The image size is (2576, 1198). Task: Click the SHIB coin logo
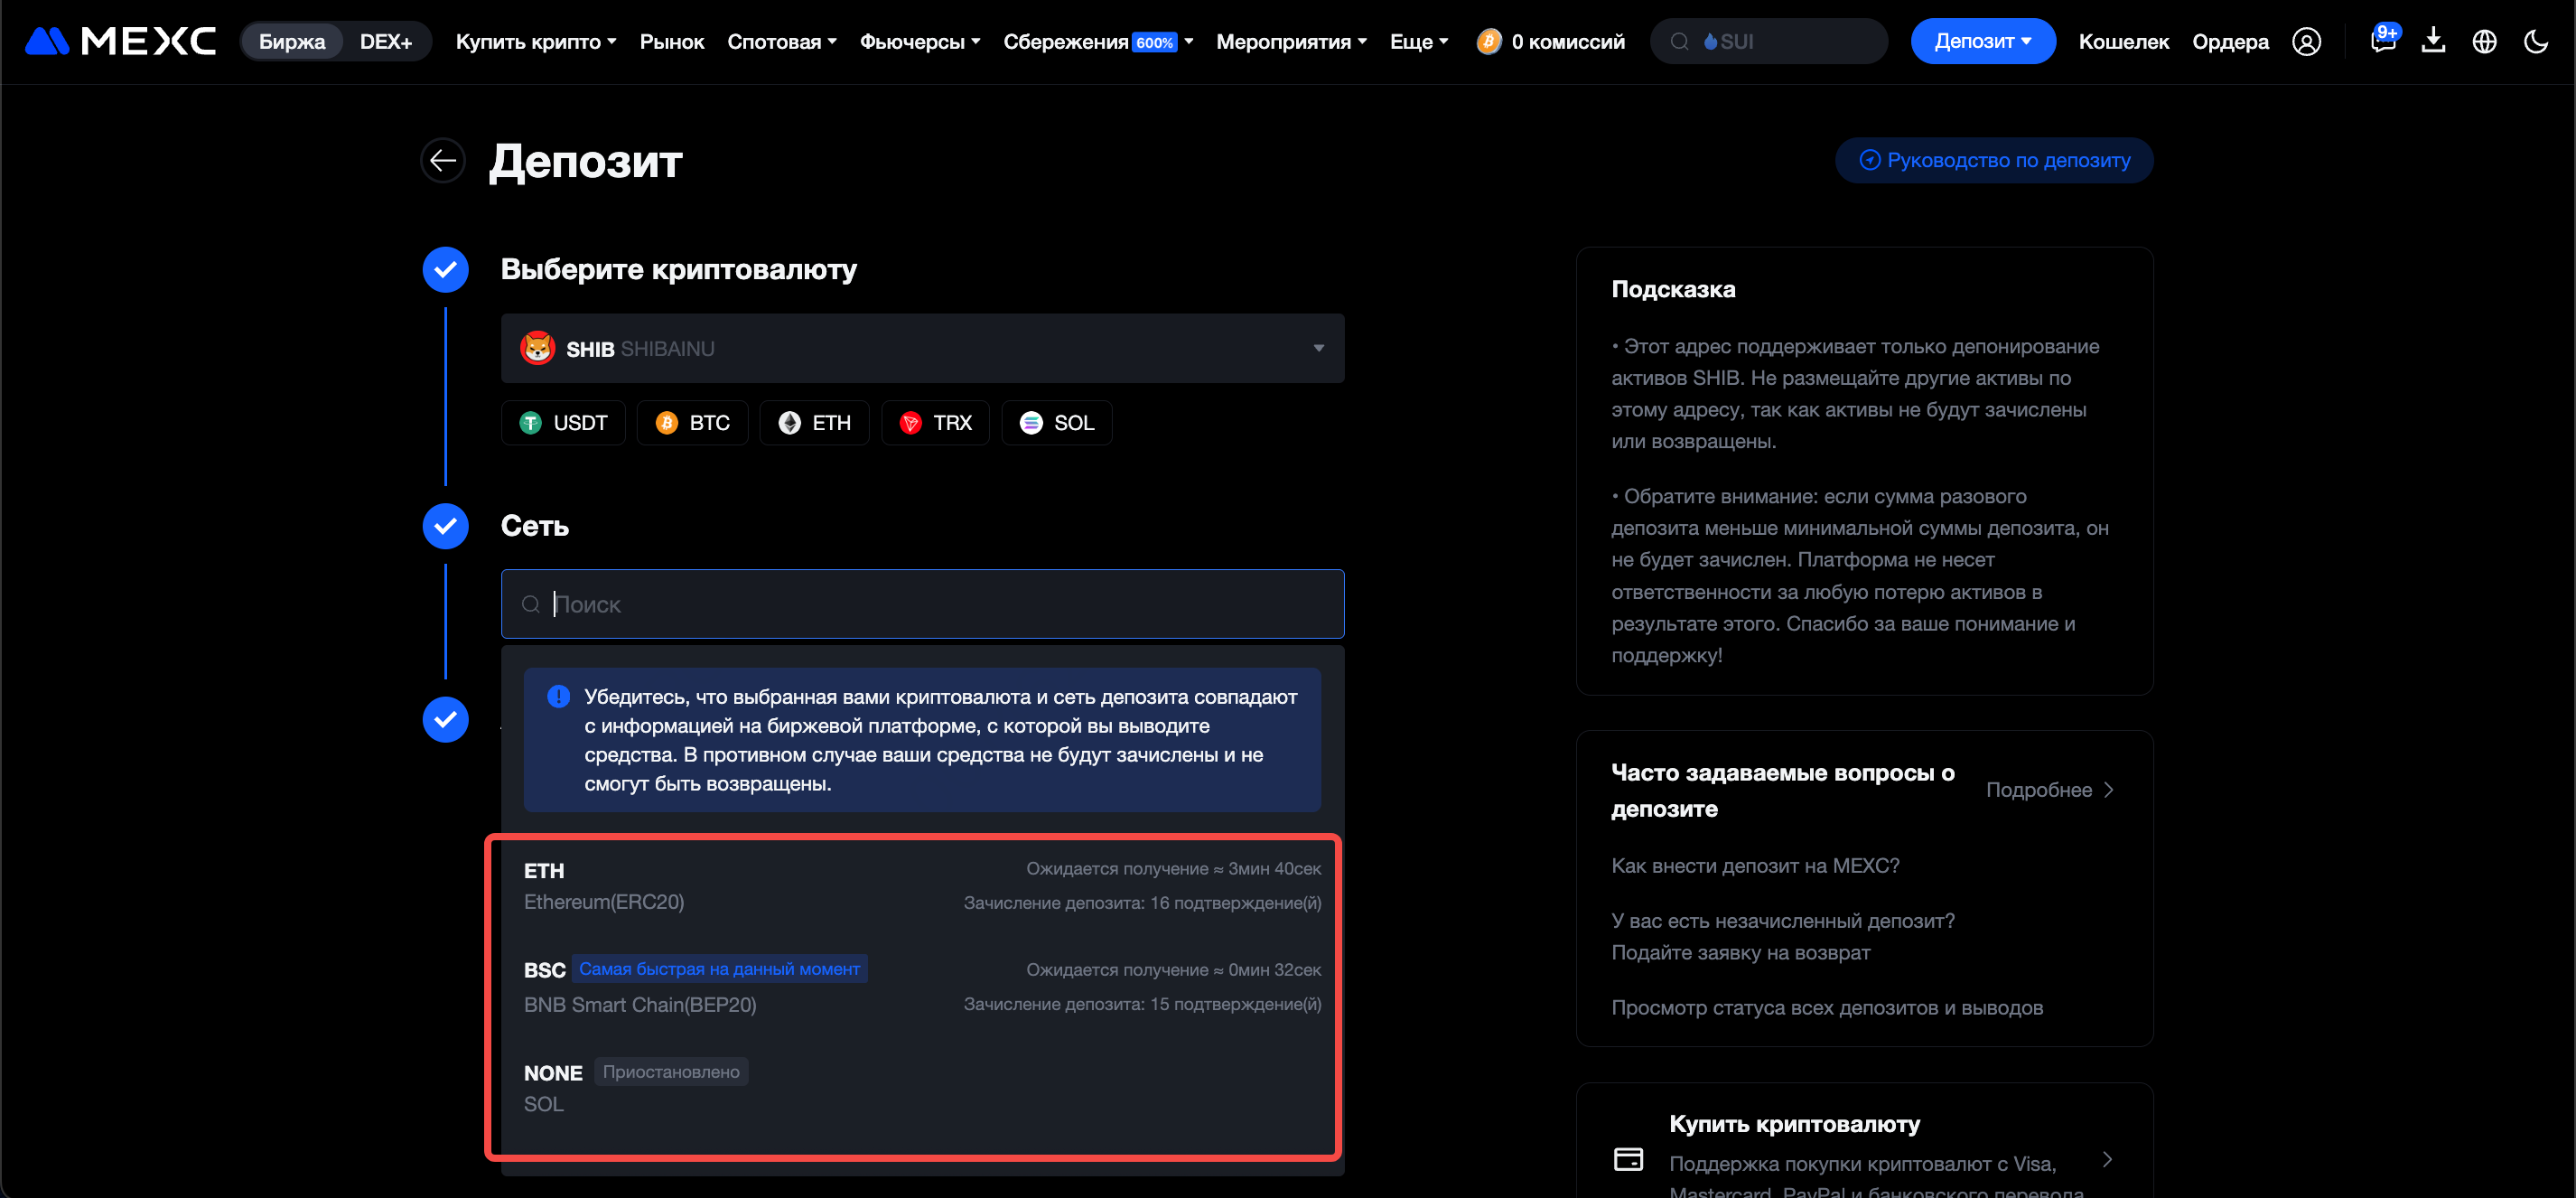click(538, 348)
